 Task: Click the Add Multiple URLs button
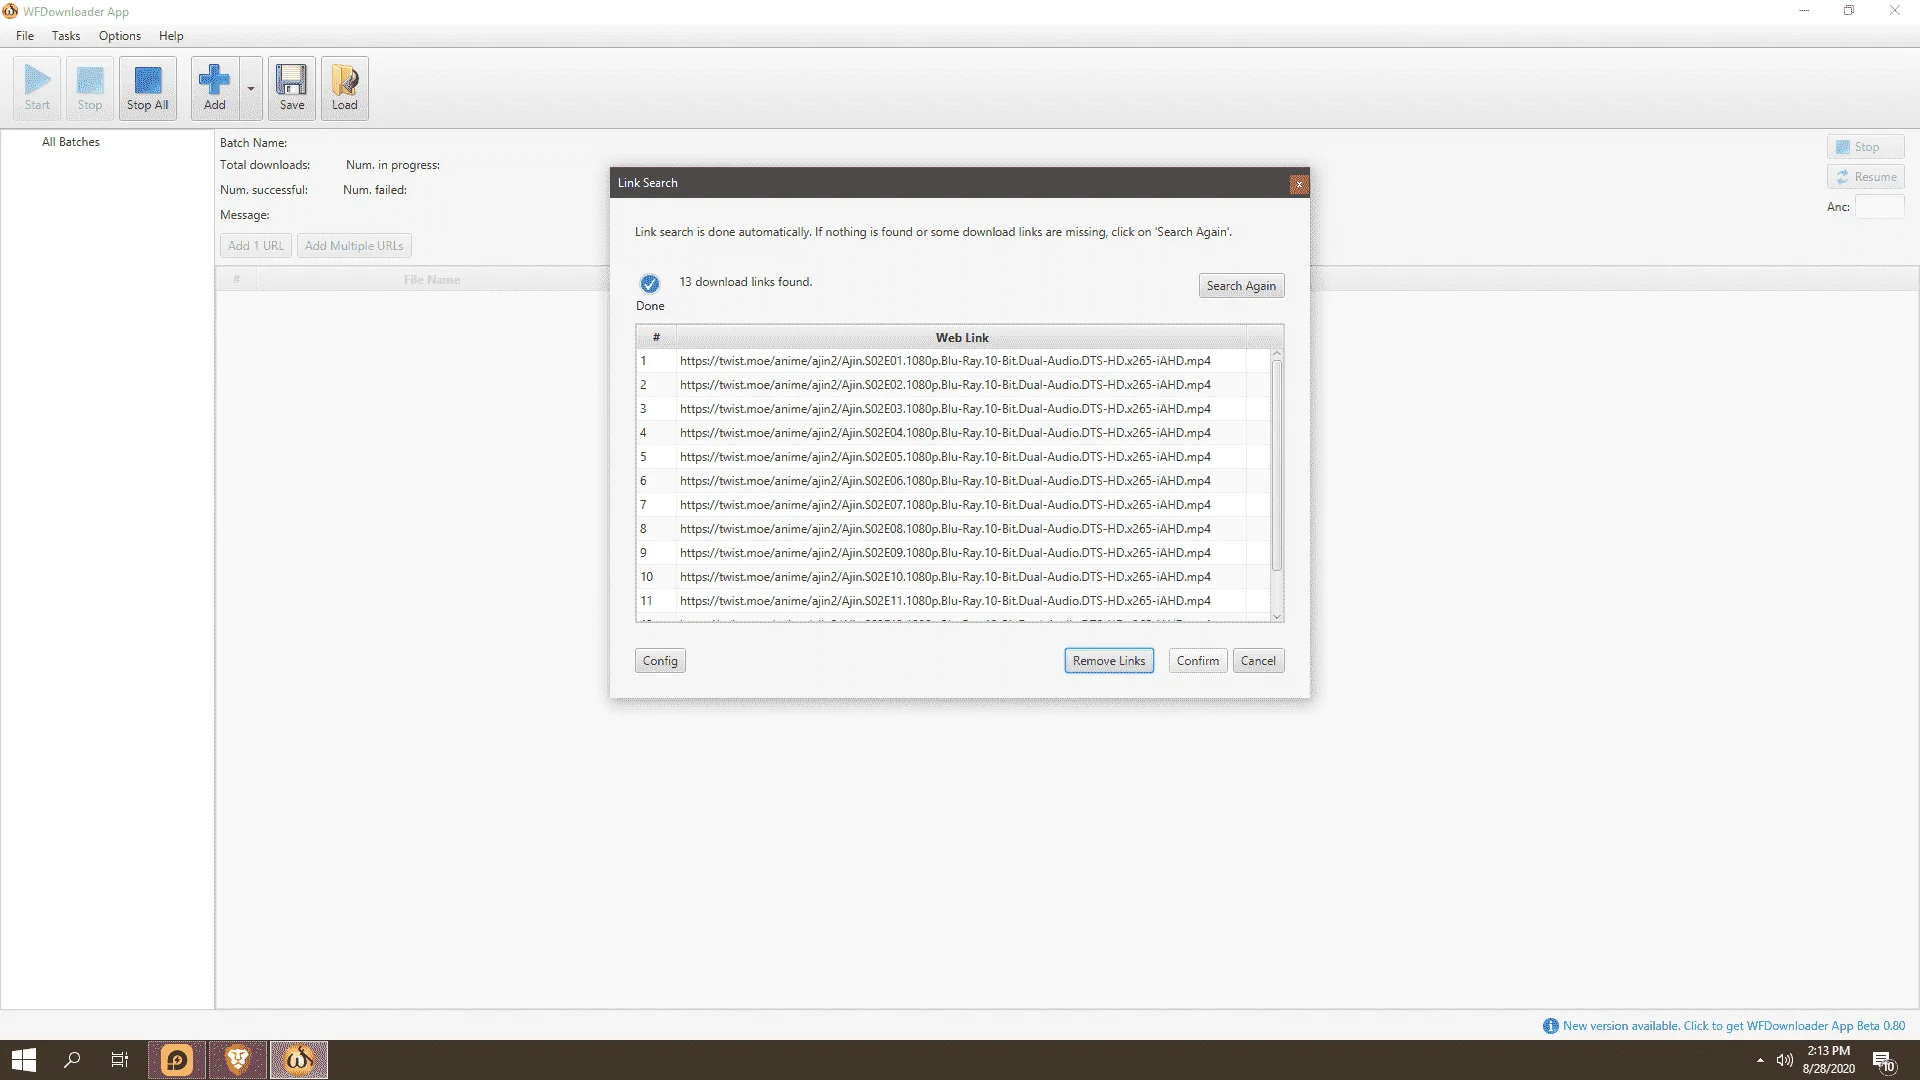click(354, 246)
